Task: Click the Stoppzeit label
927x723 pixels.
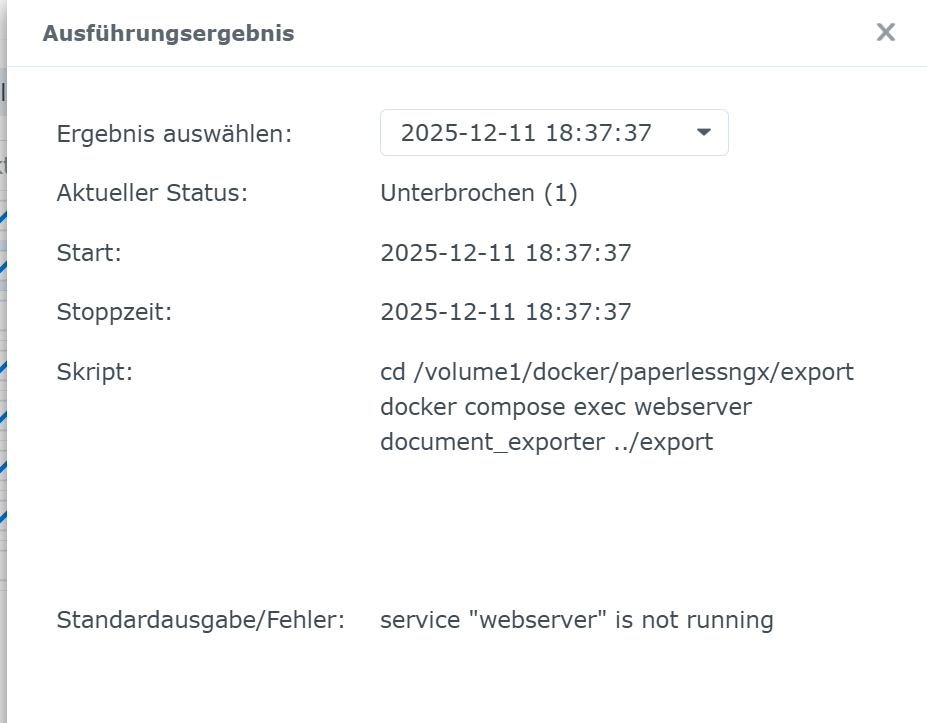Action: pyautogui.click(x=114, y=312)
